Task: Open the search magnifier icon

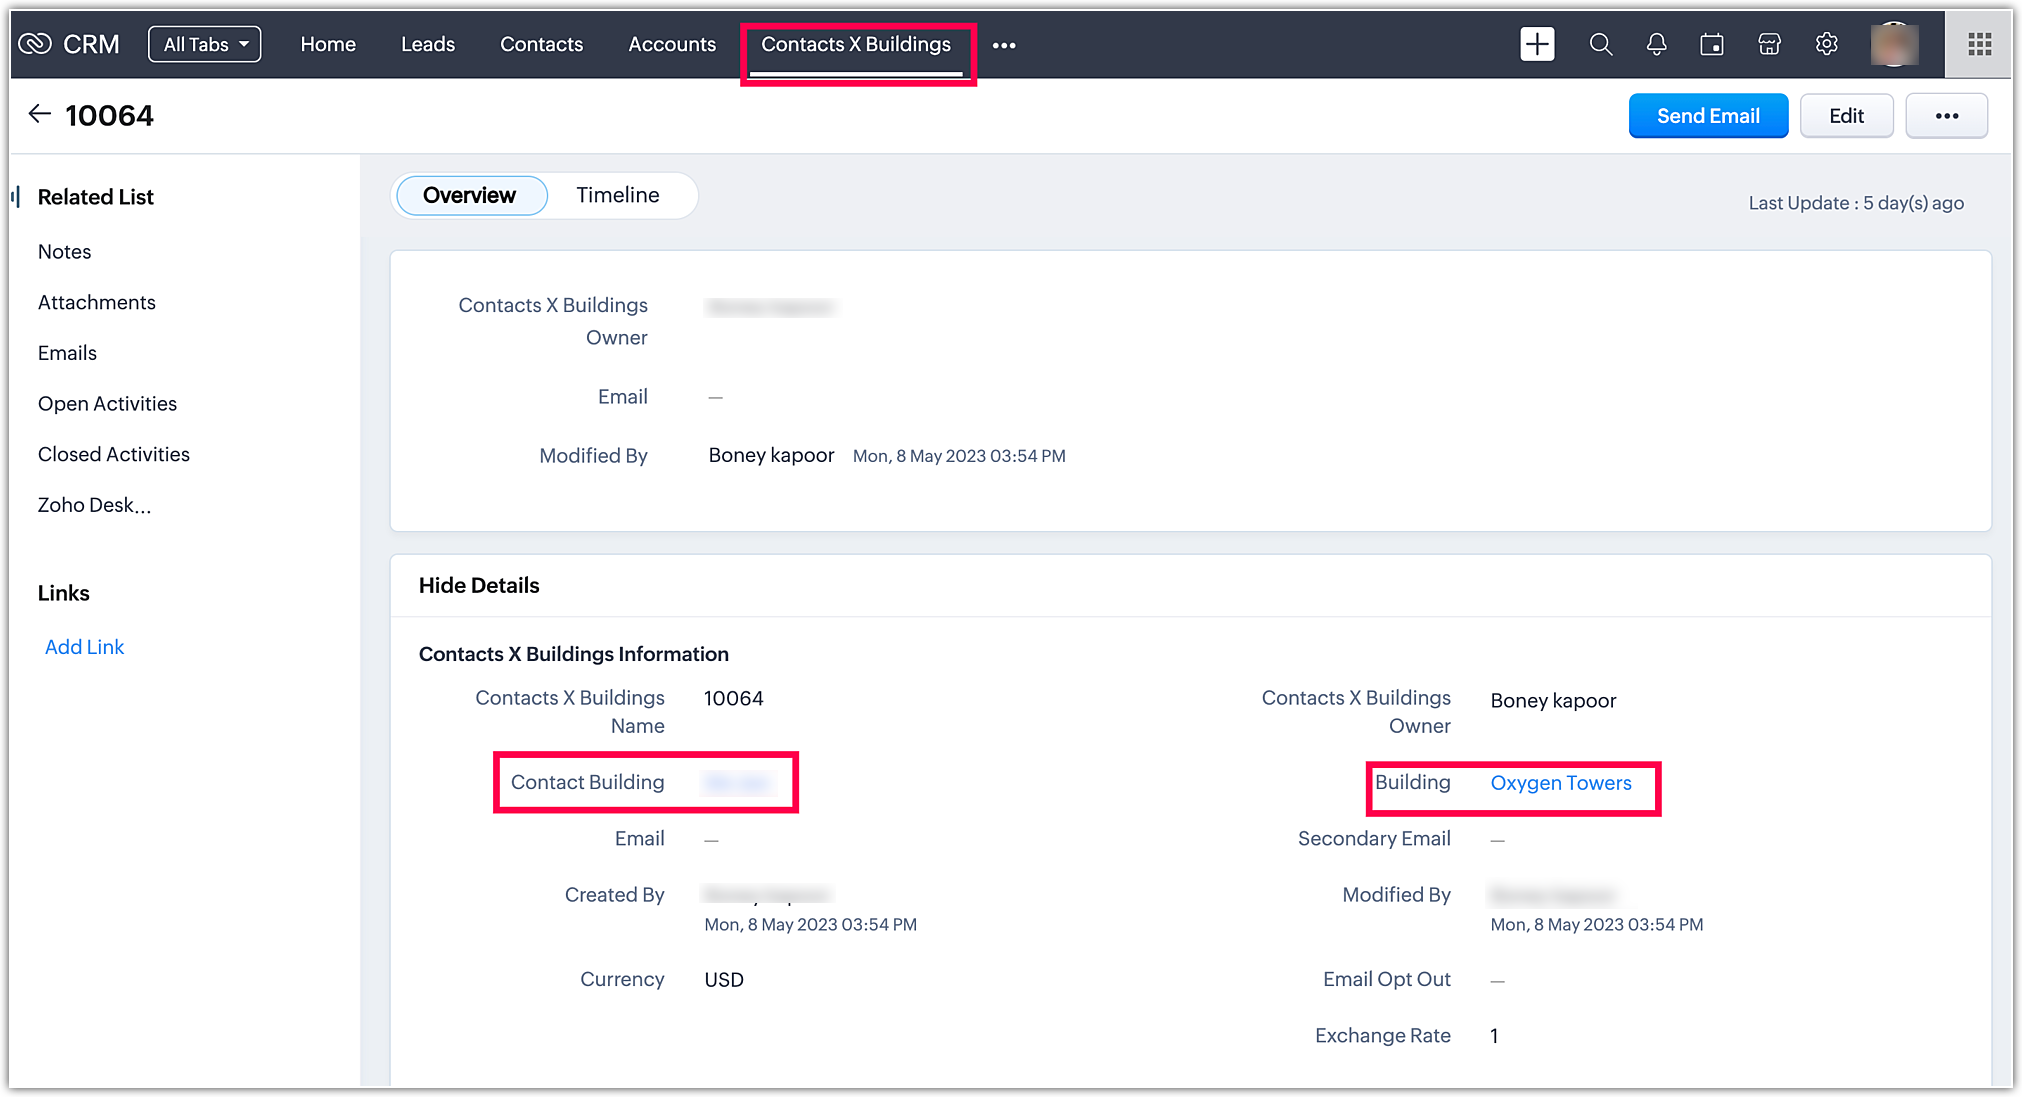Action: click(1600, 44)
